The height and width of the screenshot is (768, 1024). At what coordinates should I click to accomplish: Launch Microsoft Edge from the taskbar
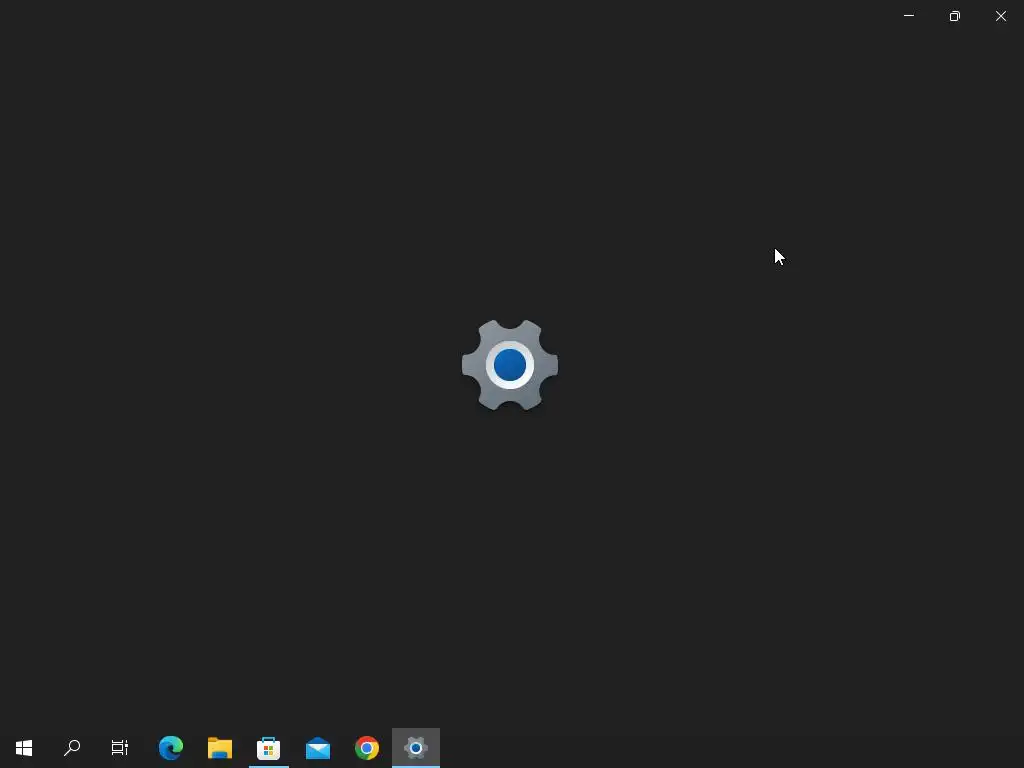click(x=171, y=748)
